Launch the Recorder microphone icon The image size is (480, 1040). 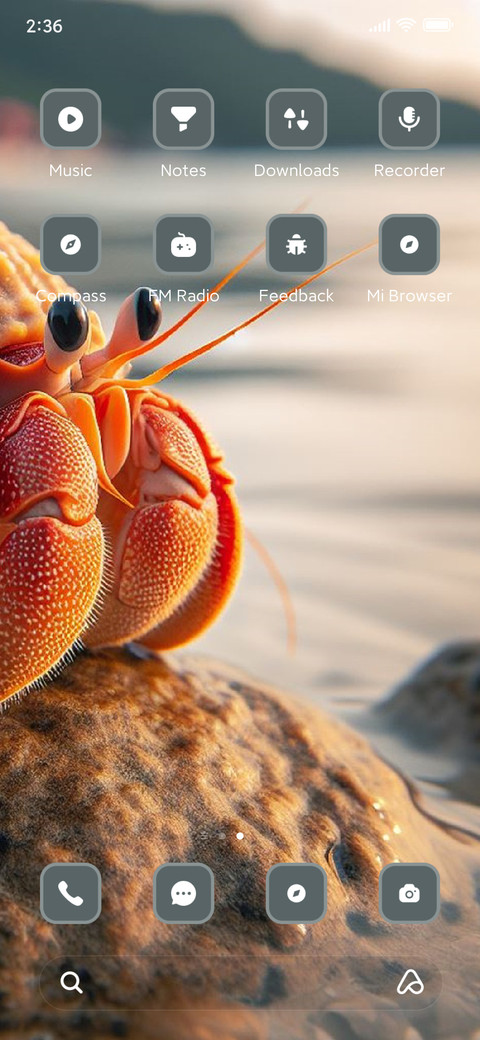(x=409, y=119)
